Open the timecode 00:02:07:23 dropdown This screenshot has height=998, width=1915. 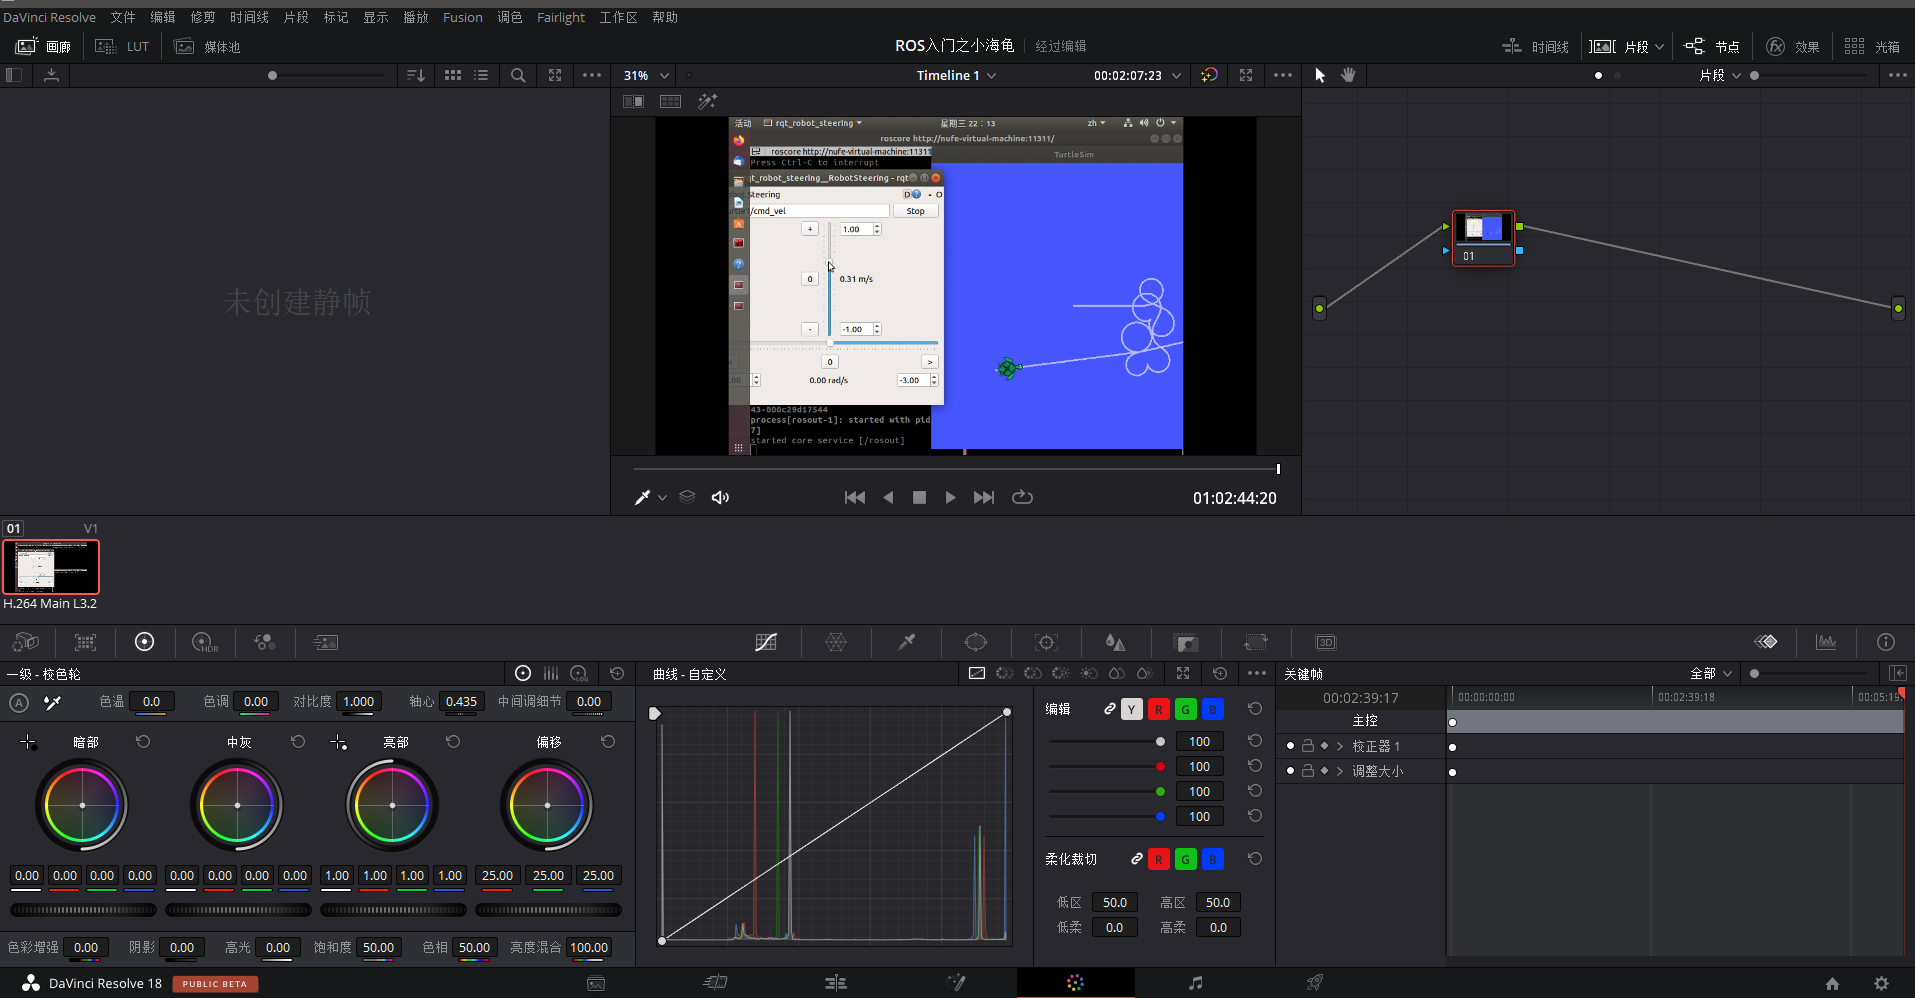[x=1137, y=75]
